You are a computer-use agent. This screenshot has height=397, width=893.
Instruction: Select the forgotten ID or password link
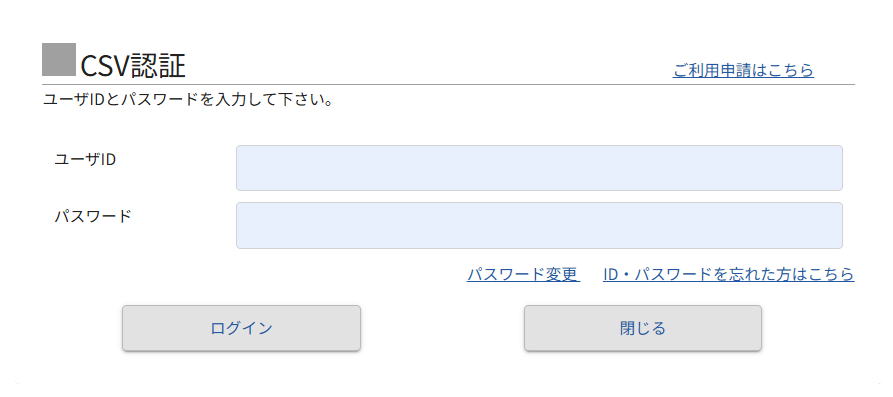(x=728, y=275)
